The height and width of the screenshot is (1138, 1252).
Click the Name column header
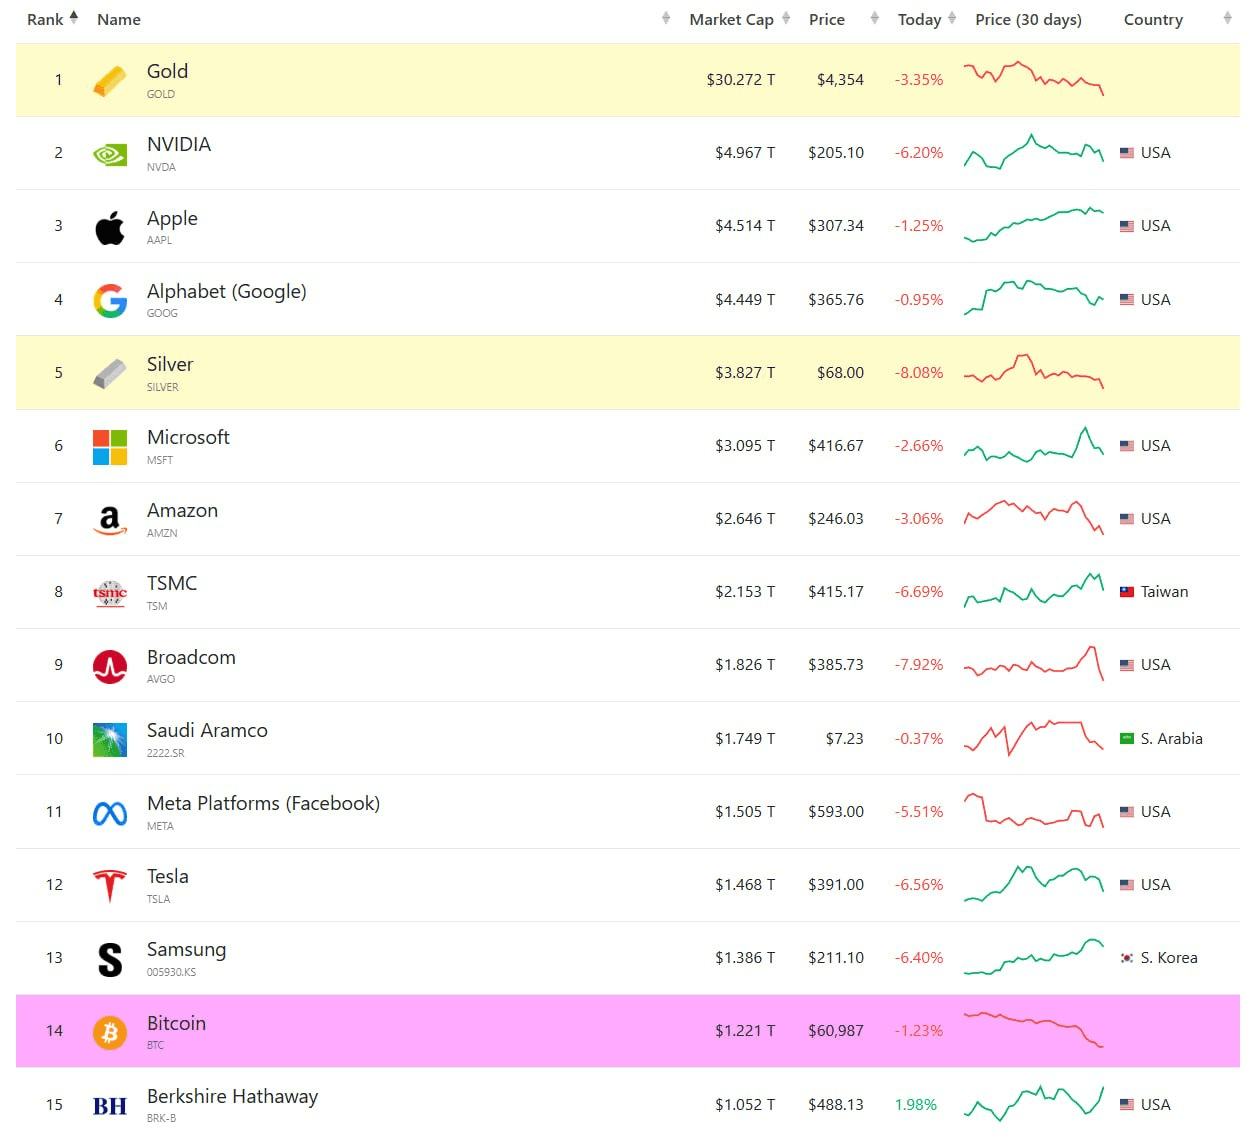tap(119, 19)
